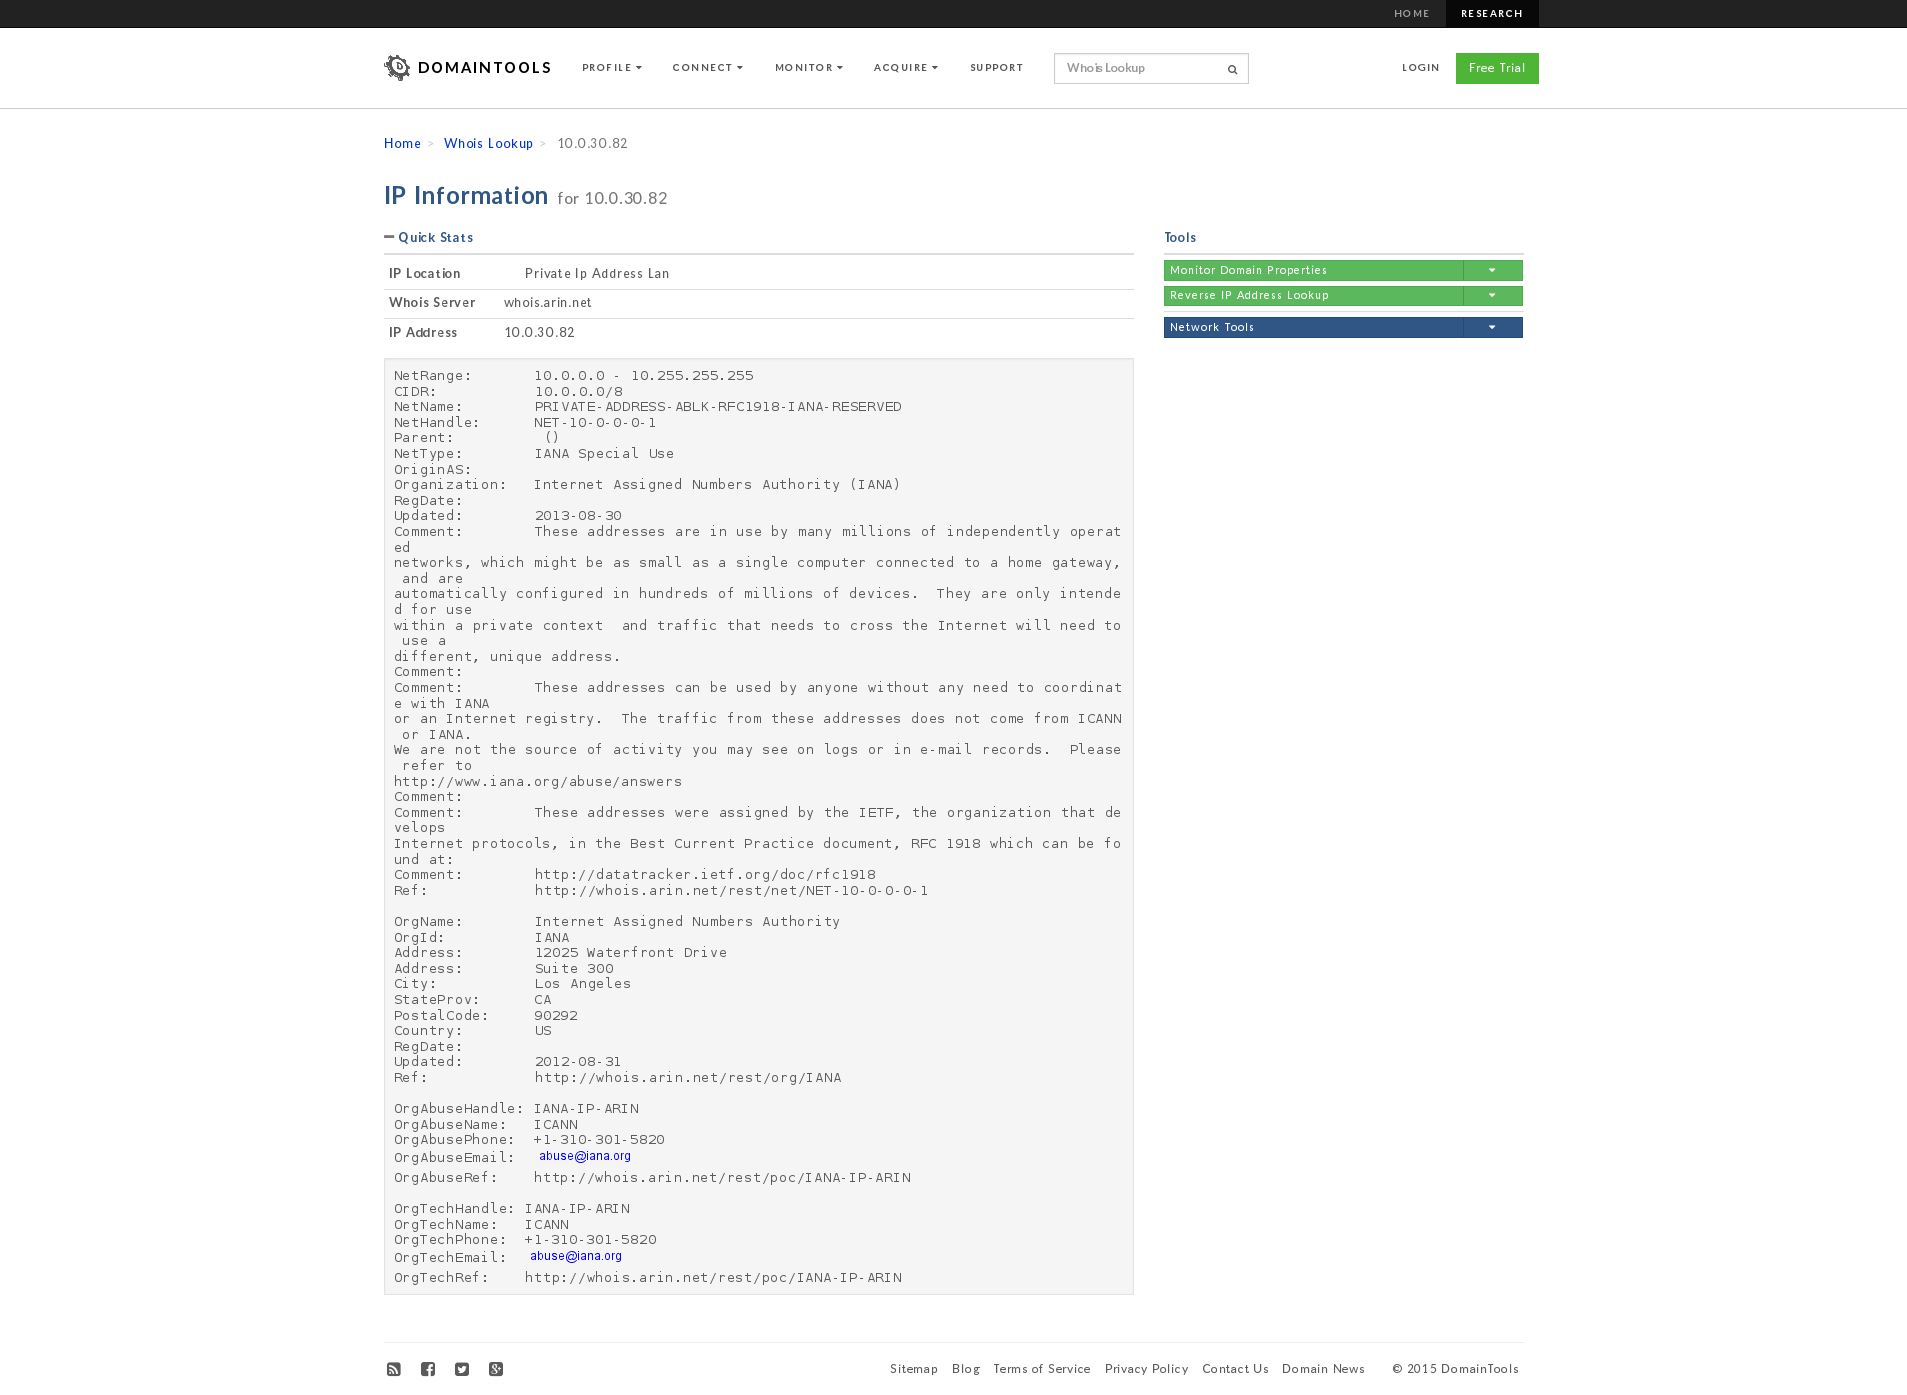Open the Acquire menu
Screen dimensions: 1907x1395
(906, 68)
